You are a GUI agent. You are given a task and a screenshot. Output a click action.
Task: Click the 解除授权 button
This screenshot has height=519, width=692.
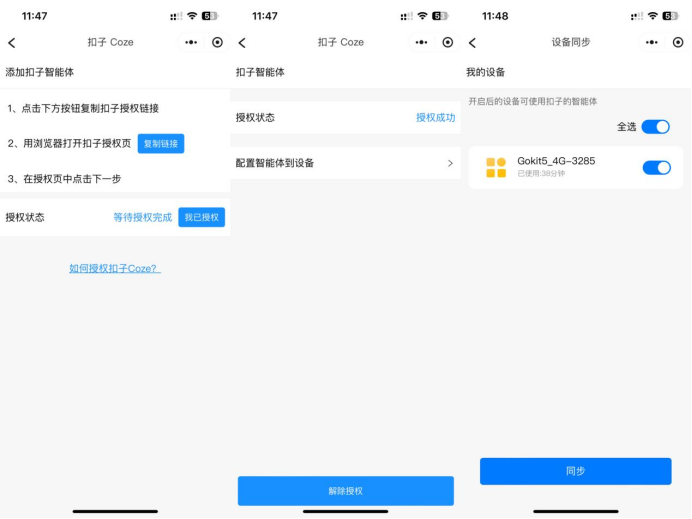346,491
